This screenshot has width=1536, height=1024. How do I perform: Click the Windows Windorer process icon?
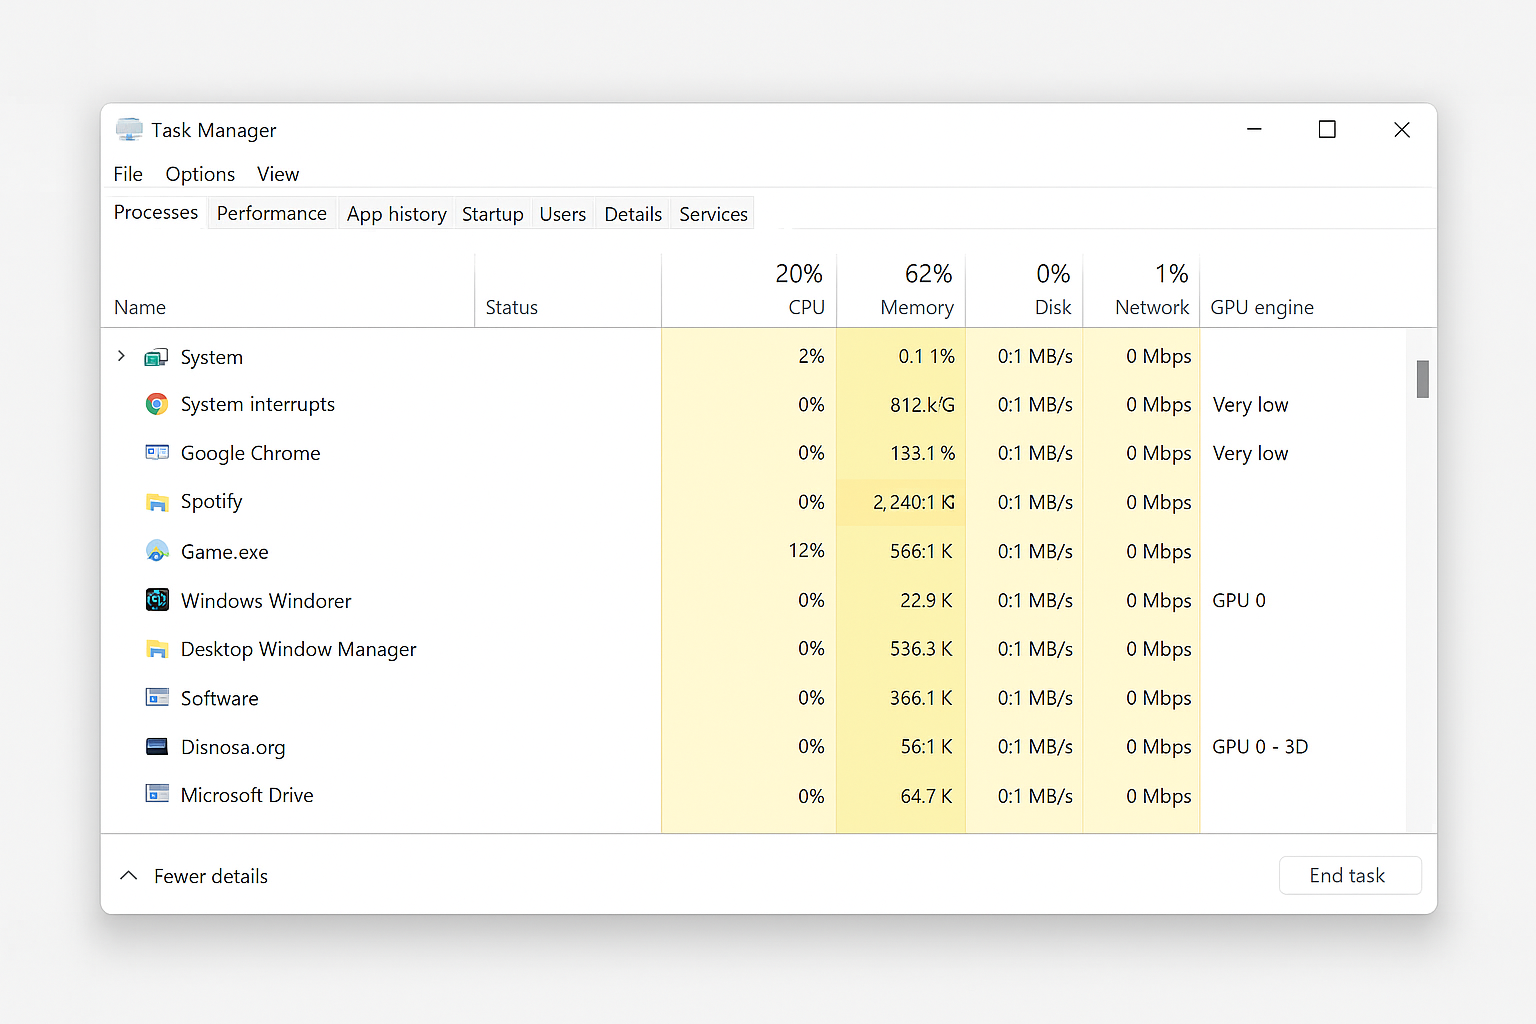(x=157, y=600)
